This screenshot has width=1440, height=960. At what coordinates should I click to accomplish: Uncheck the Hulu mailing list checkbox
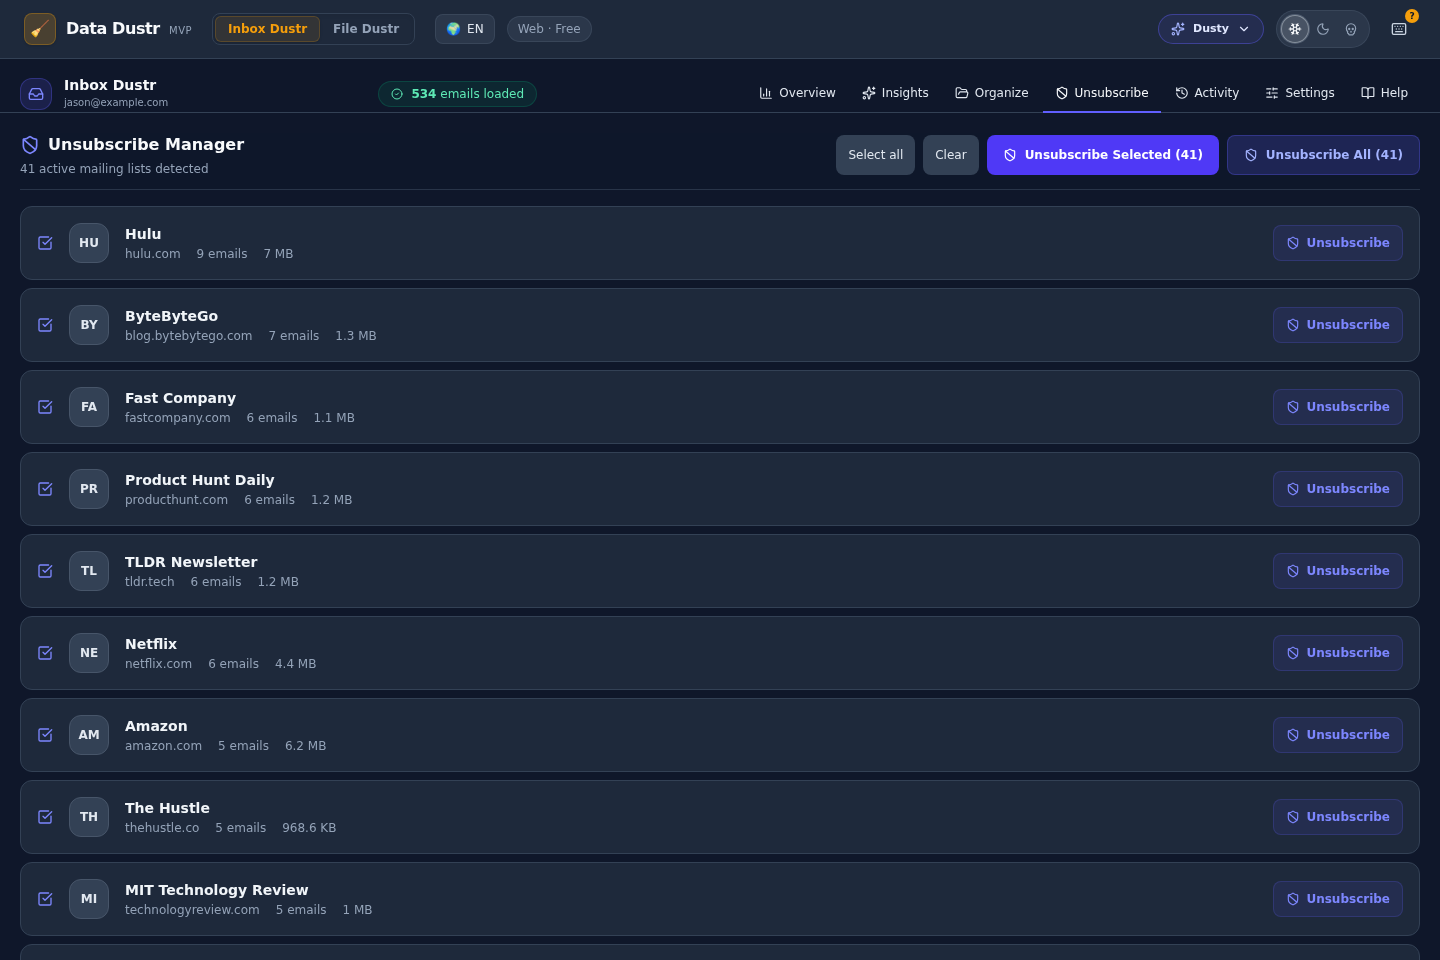tap(45, 243)
